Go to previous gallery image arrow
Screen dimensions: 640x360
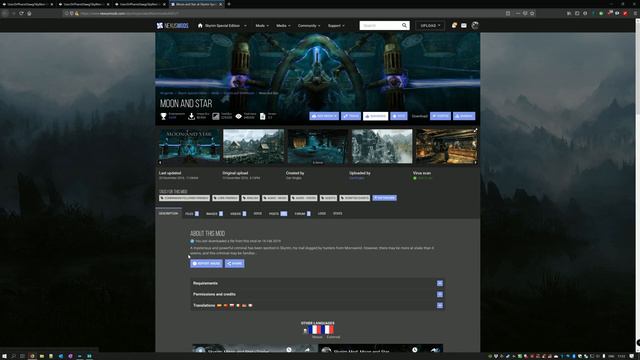(x=160, y=162)
